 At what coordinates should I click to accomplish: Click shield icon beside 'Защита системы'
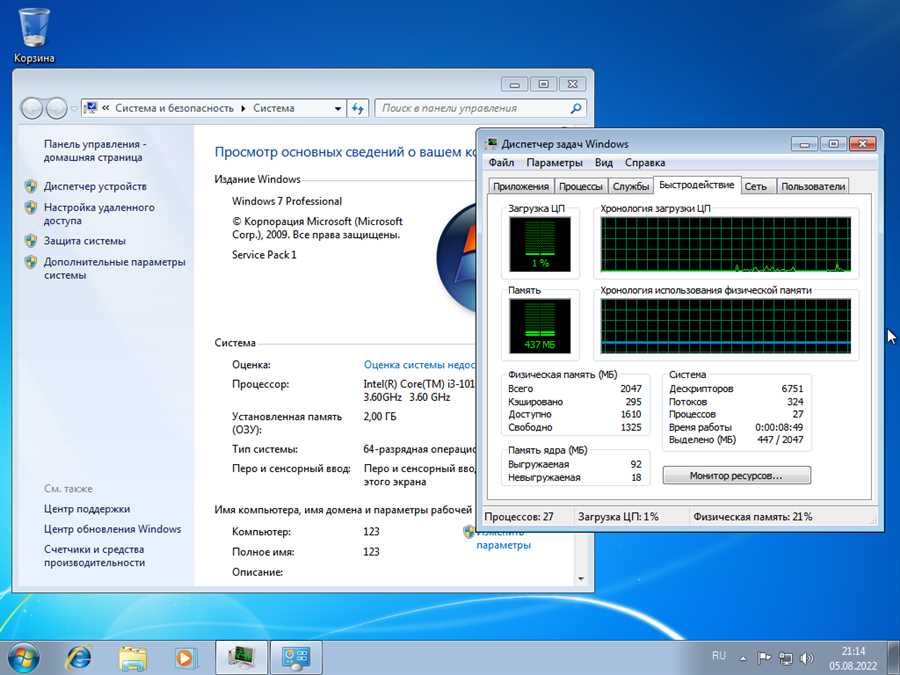click(x=31, y=240)
